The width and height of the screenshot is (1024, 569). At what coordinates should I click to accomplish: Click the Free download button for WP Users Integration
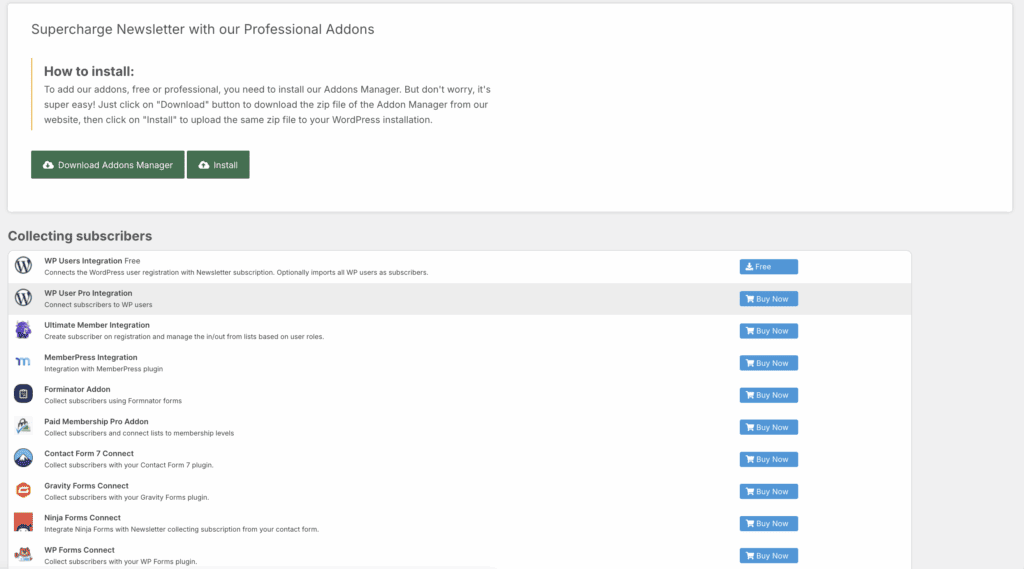tap(769, 267)
